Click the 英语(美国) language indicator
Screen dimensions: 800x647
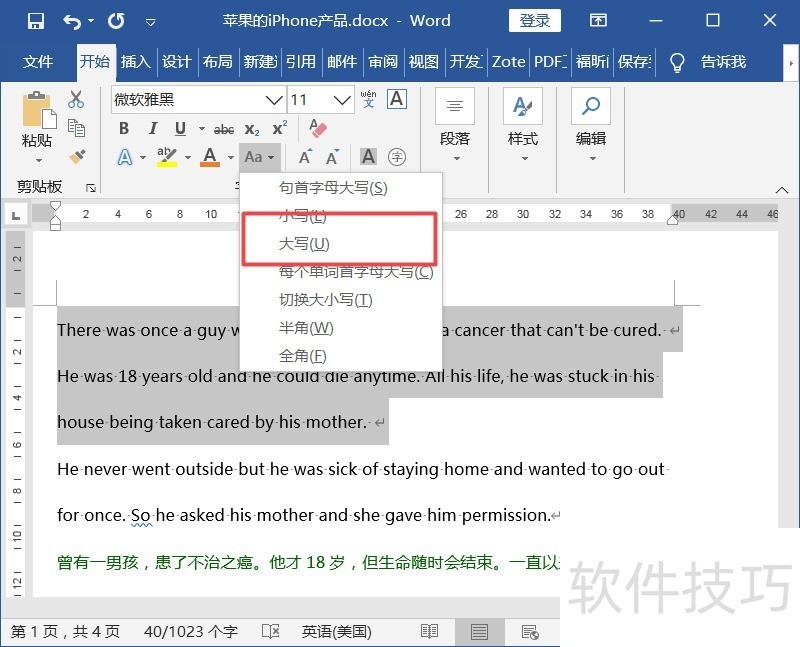pyautogui.click(x=336, y=632)
